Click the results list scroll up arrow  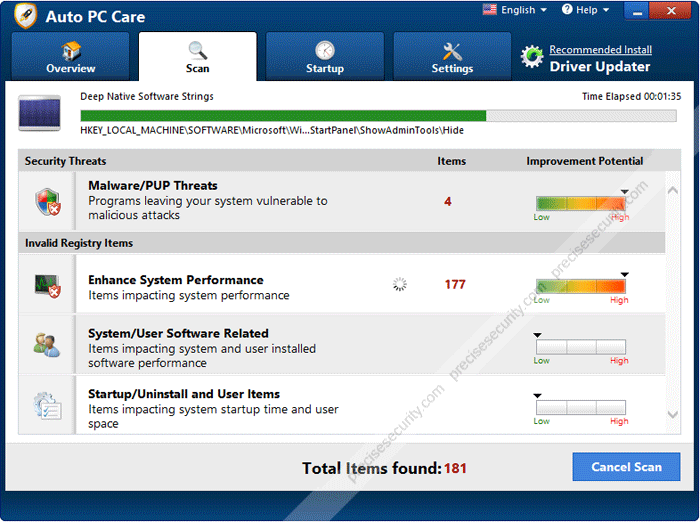673,191
